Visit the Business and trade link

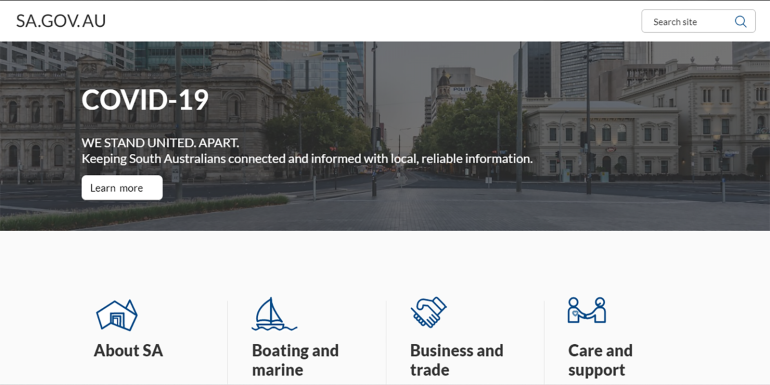point(457,360)
